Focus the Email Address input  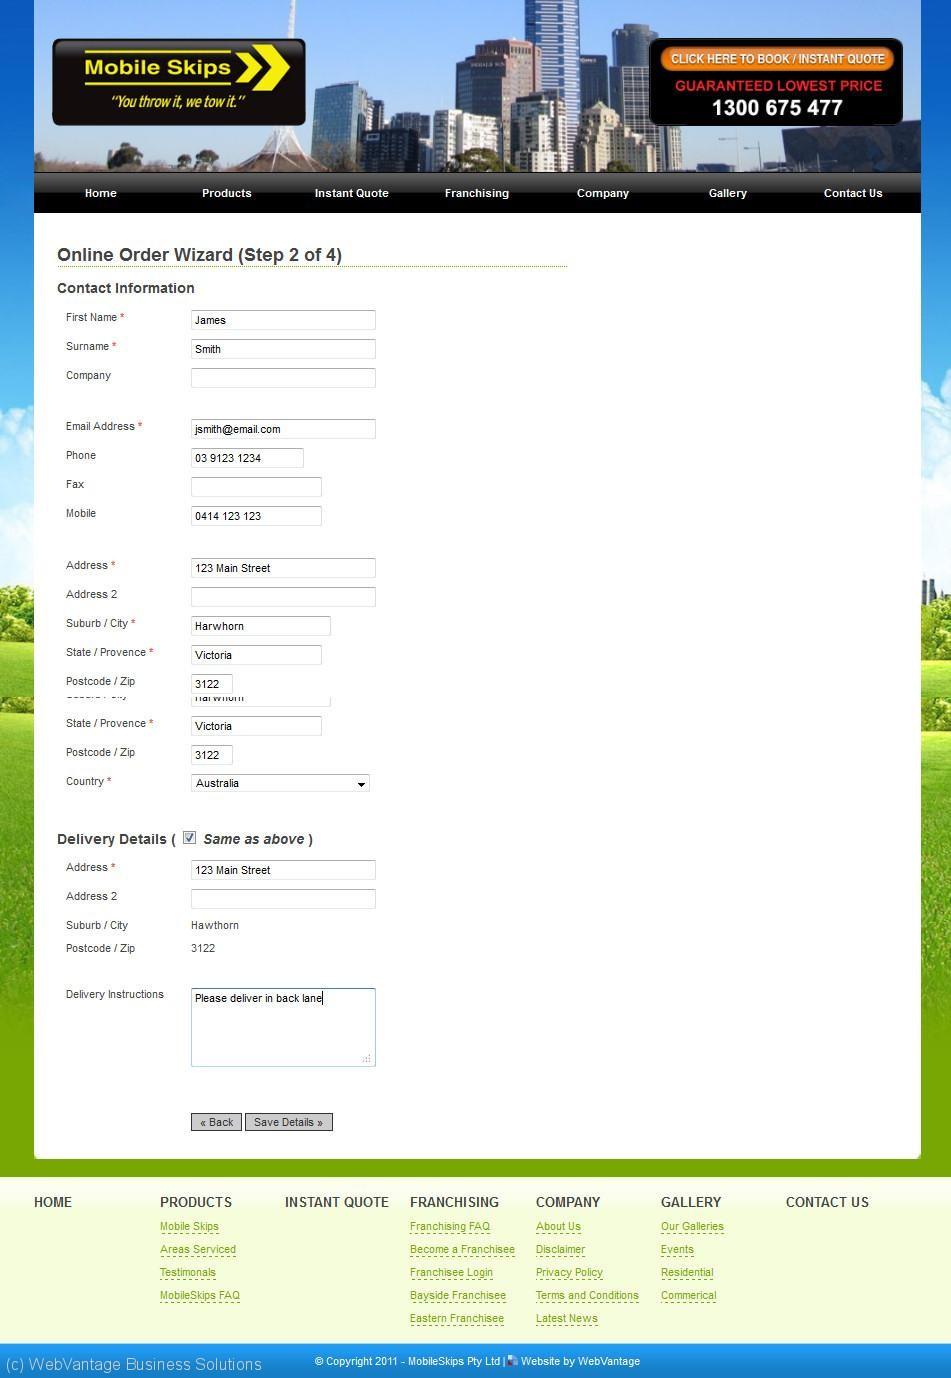point(283,429)
